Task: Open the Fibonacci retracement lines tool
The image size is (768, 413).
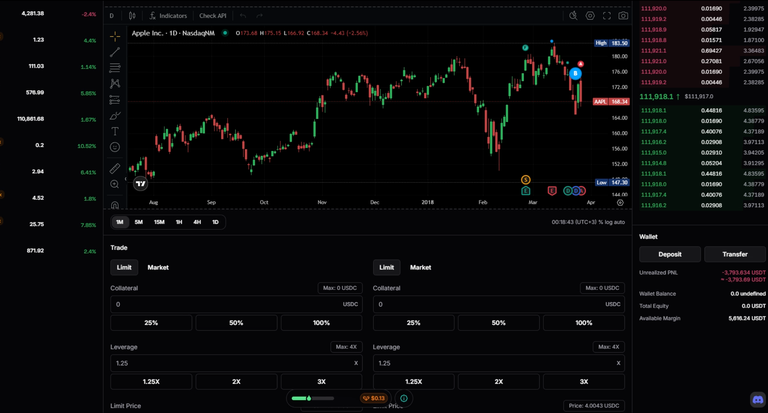Action: [x=115, y=68]
